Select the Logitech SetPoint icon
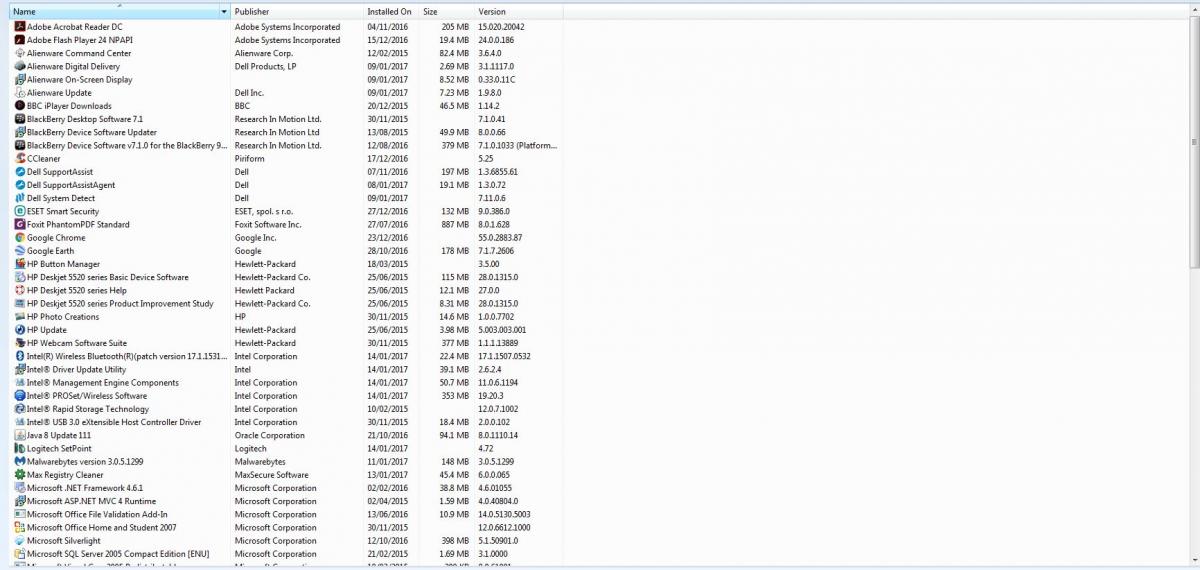 point(20,449)
